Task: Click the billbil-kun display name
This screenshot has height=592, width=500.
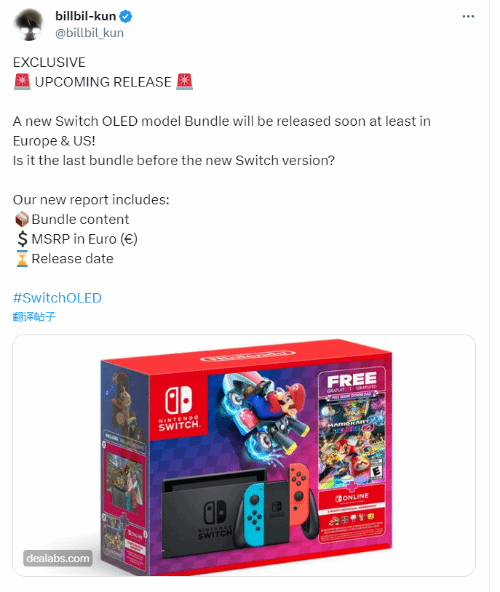Action: click(86, 16)
